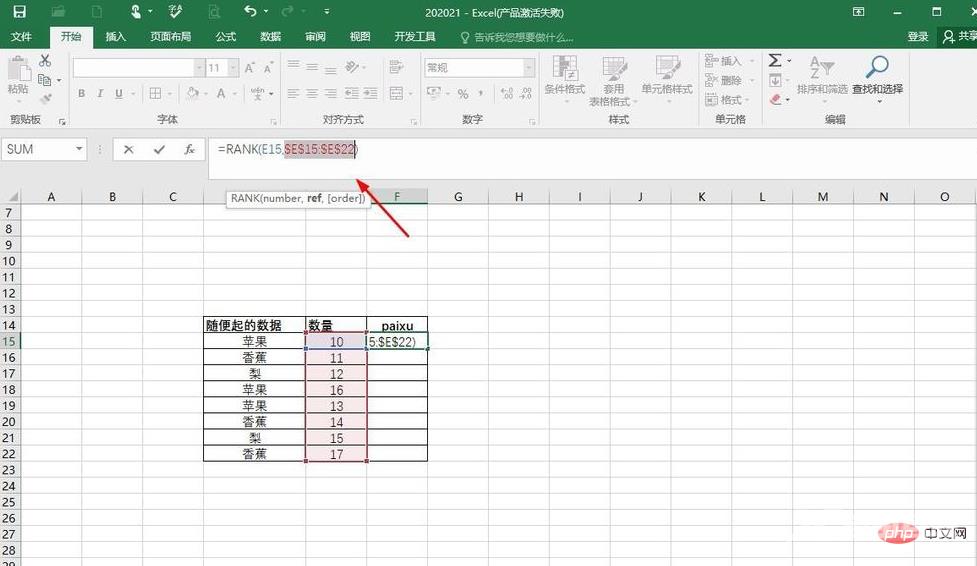The image size is (977, 566).
Task: Open the Insert Function fx dialog
Action: (189, 149)
